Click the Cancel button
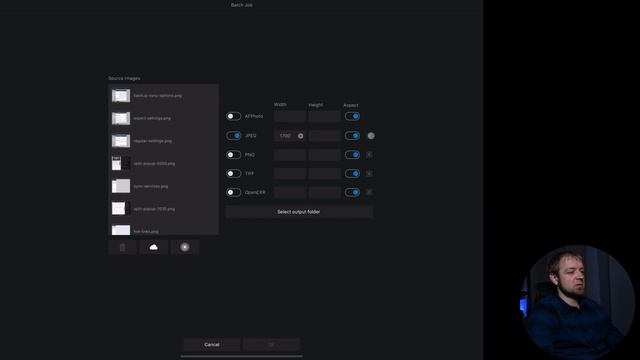 tap(212, 344)
